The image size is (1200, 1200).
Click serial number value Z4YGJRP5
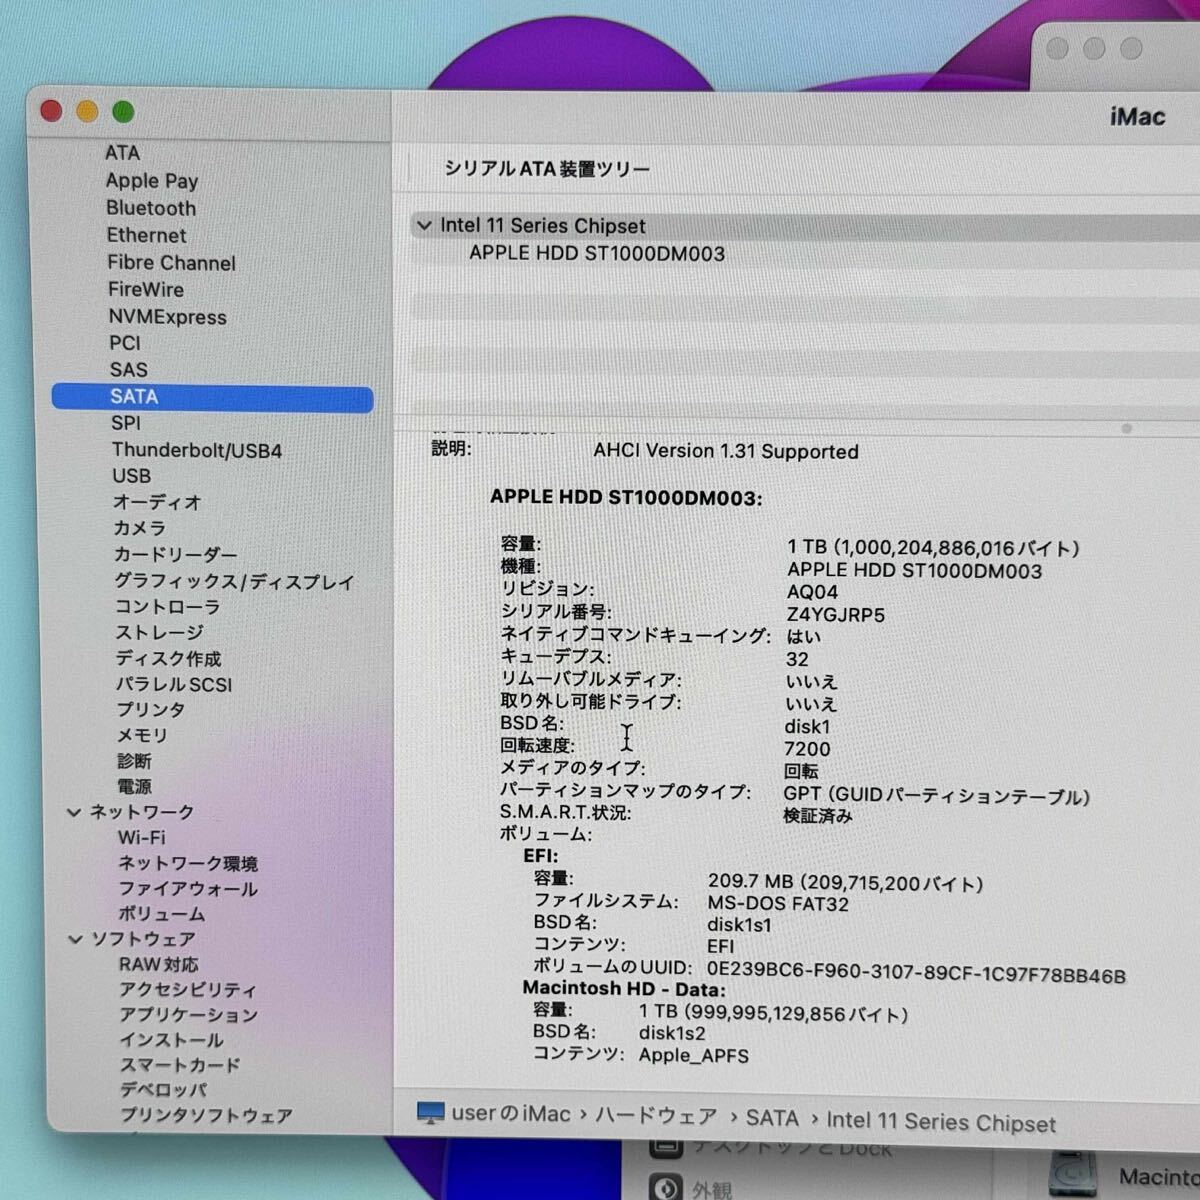pyautogui.click(x=835, y=615)
